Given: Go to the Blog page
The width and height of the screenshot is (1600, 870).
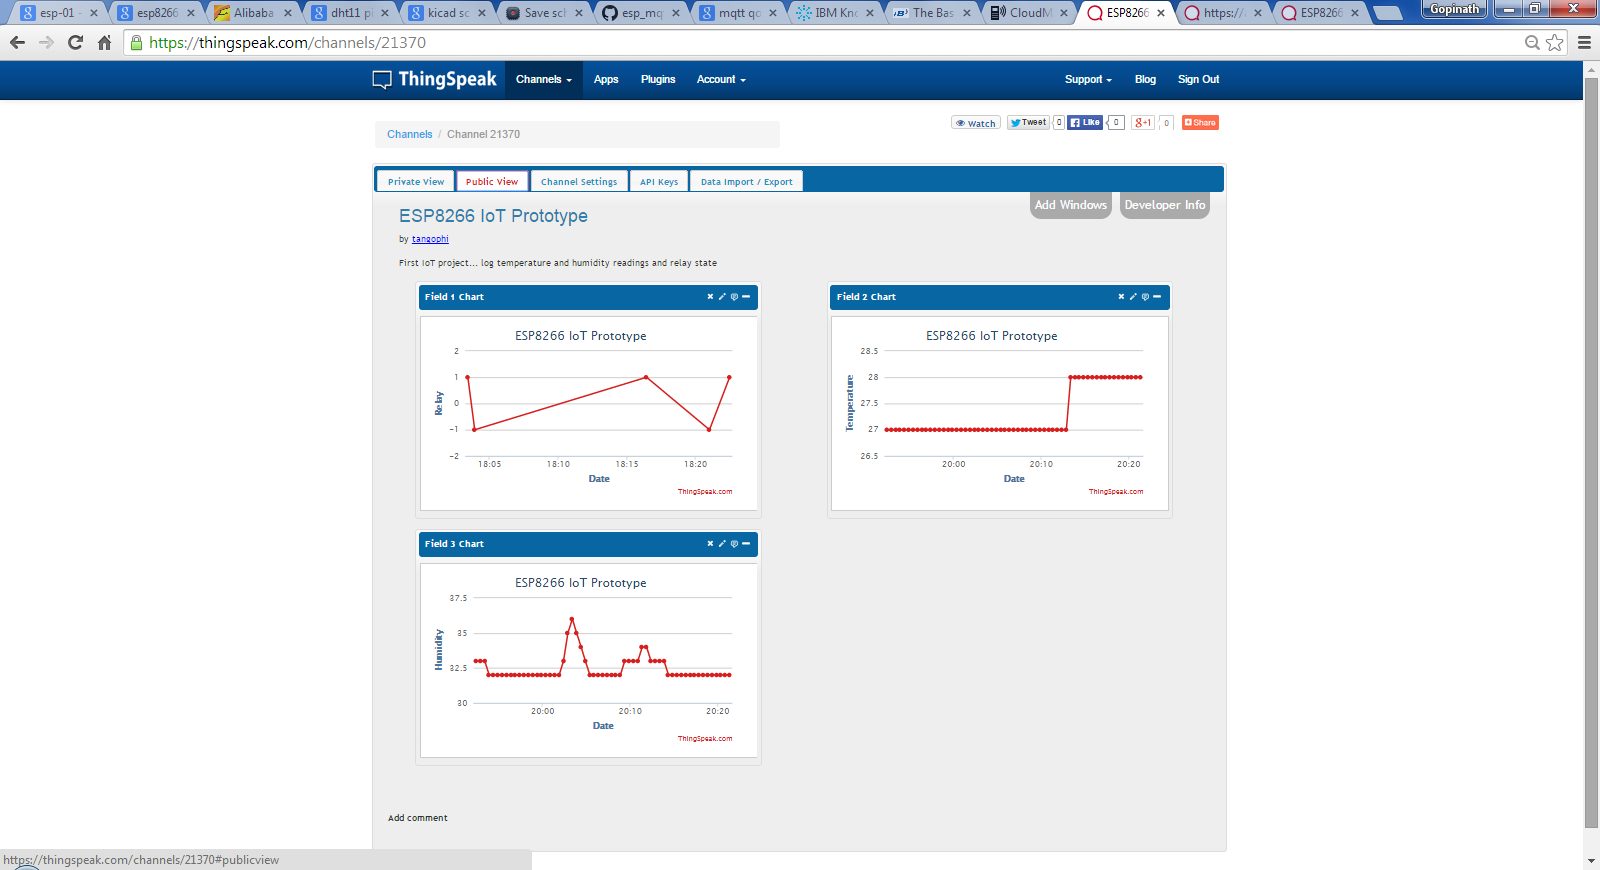Looking at the screenshot, I should (1145, 80).
